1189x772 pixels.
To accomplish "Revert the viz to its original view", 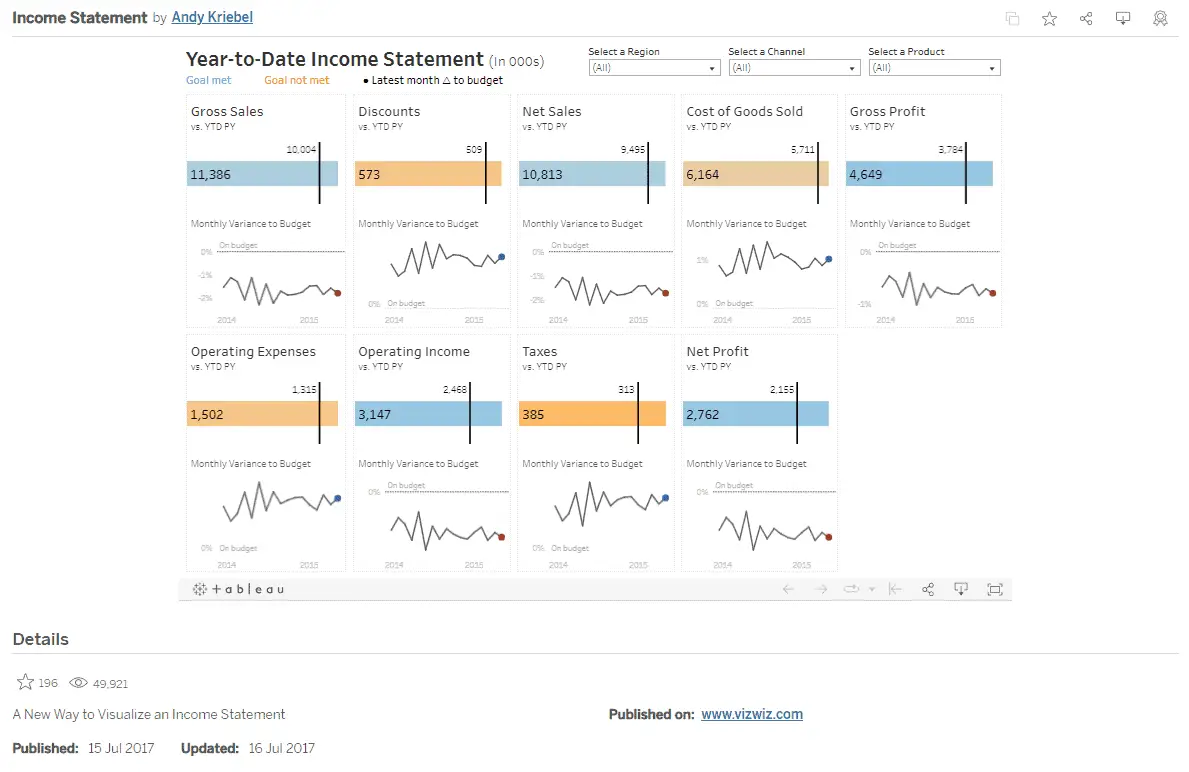I will pyautogui.click(x=895, y=589).
